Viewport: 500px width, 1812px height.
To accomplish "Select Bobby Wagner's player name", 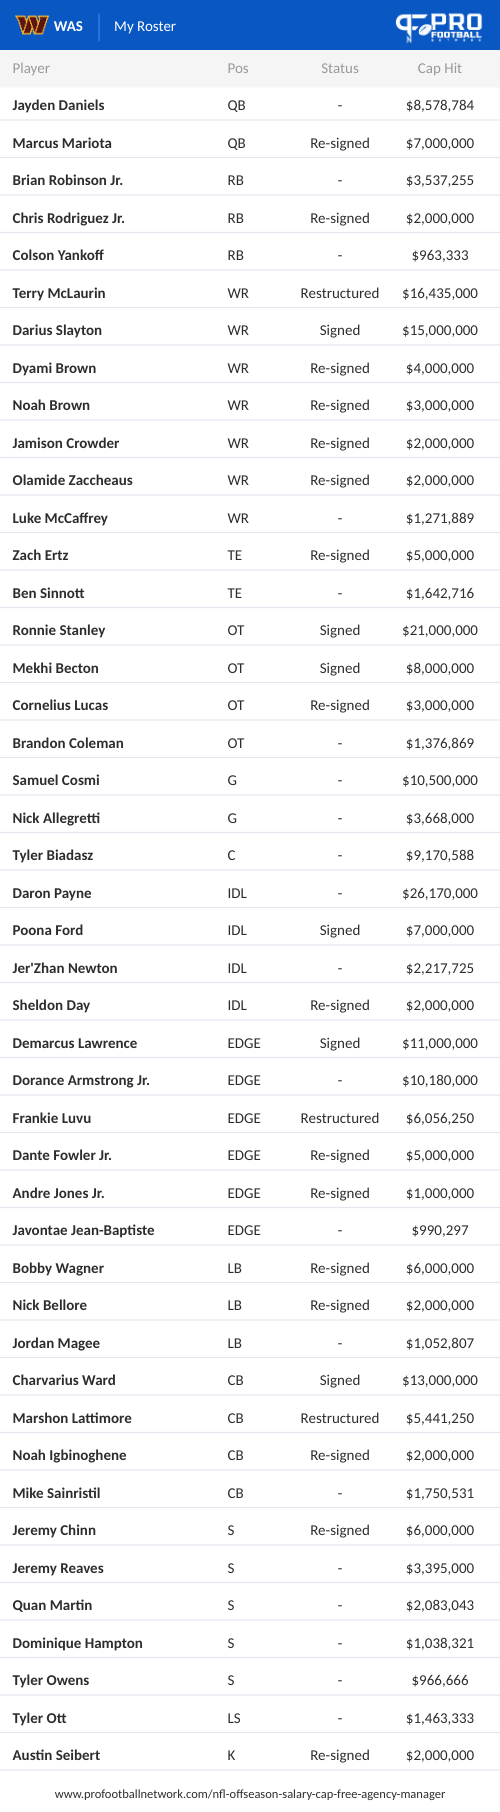I will [58, 1268].
